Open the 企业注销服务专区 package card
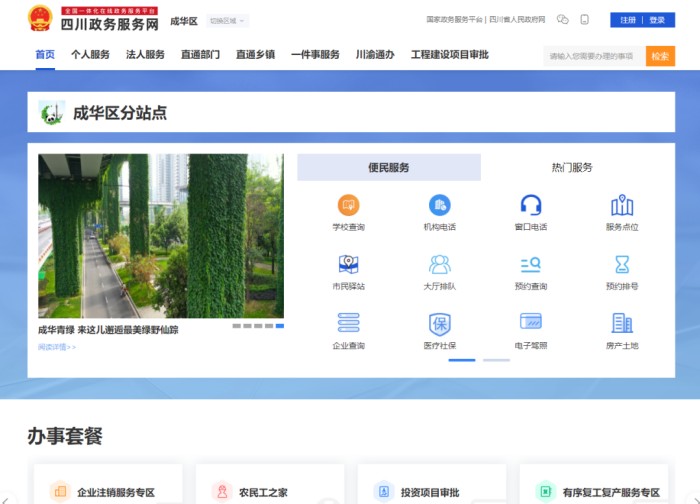 [108, 491]
